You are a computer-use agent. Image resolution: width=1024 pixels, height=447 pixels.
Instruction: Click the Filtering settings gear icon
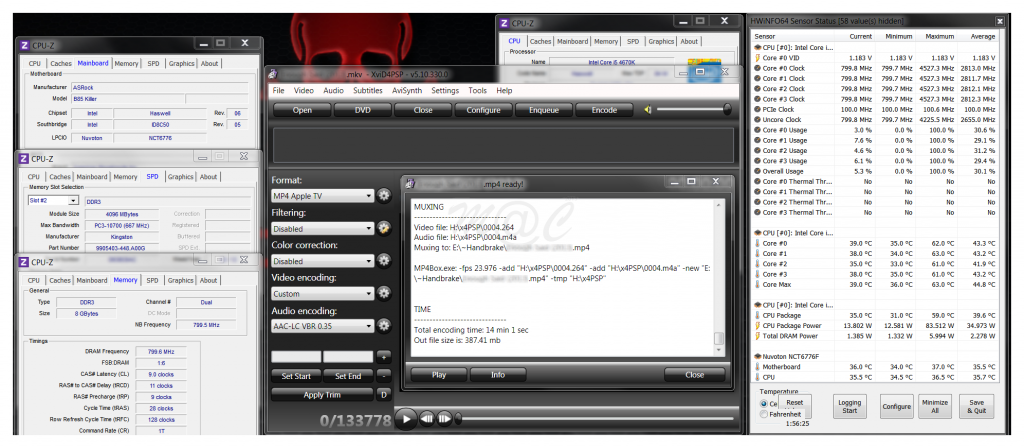click(x=384, y=228)
